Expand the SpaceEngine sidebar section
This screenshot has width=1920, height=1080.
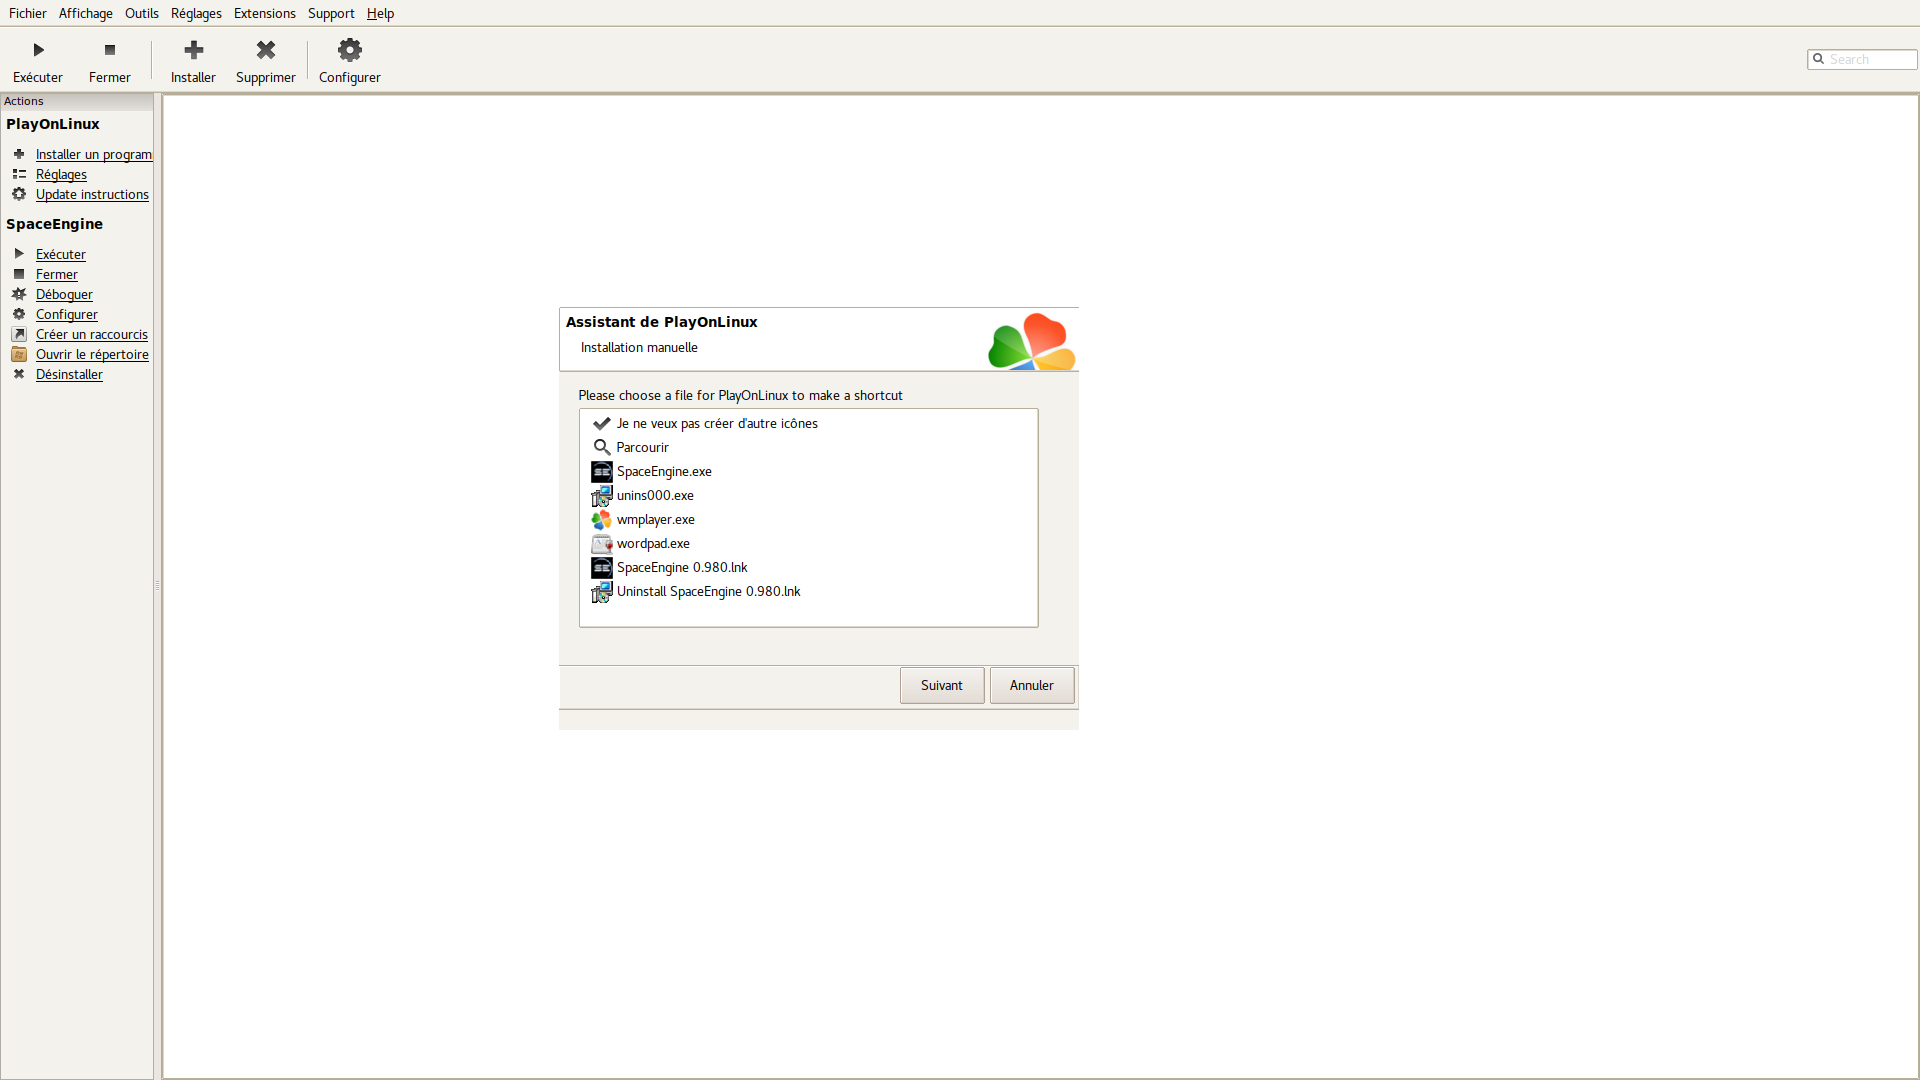54,224
